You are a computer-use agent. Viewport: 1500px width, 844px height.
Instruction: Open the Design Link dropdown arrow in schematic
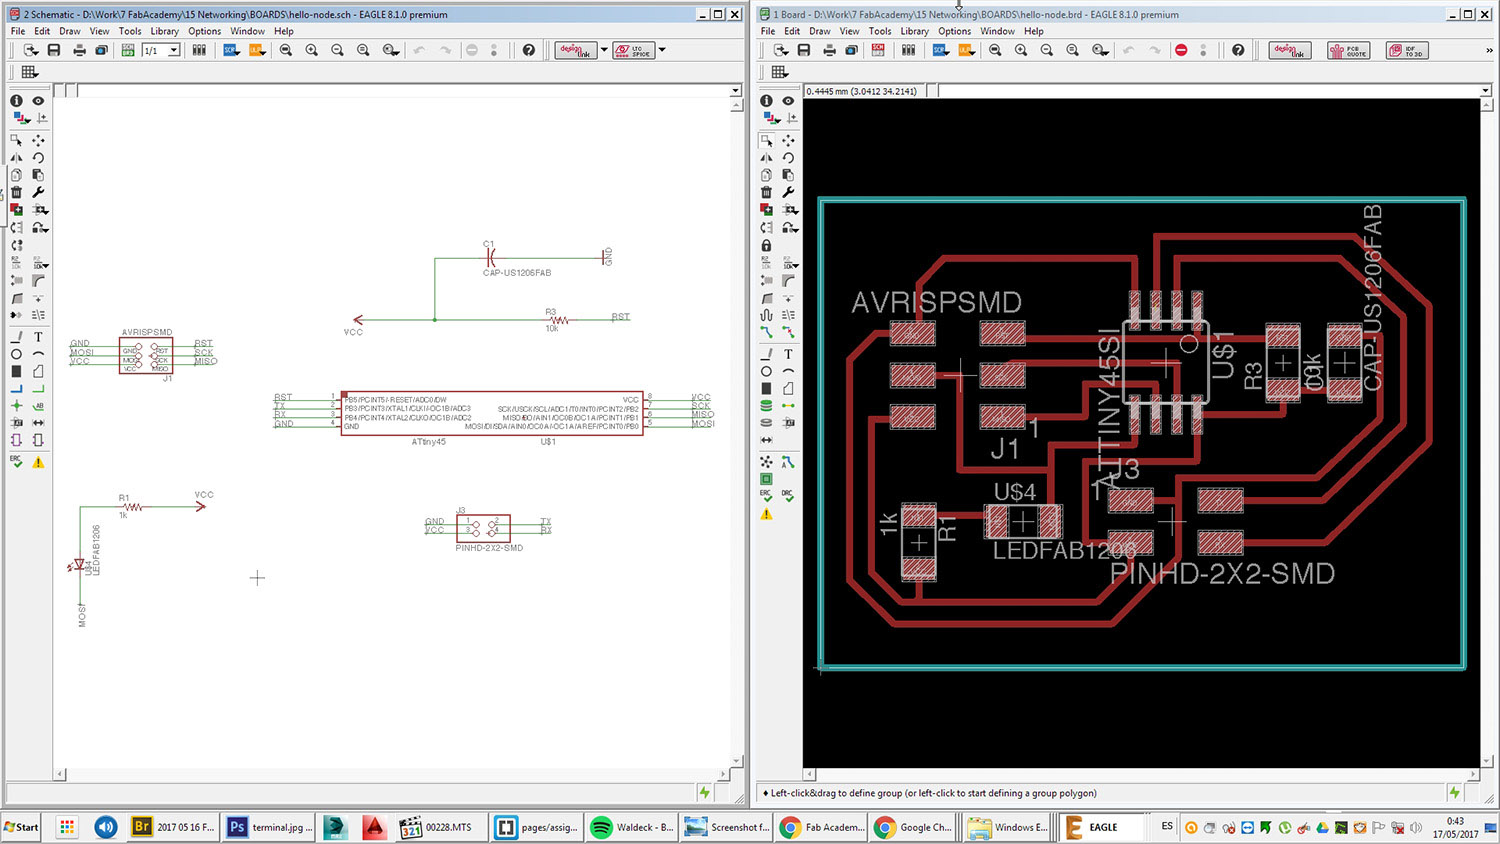[604, 50]
